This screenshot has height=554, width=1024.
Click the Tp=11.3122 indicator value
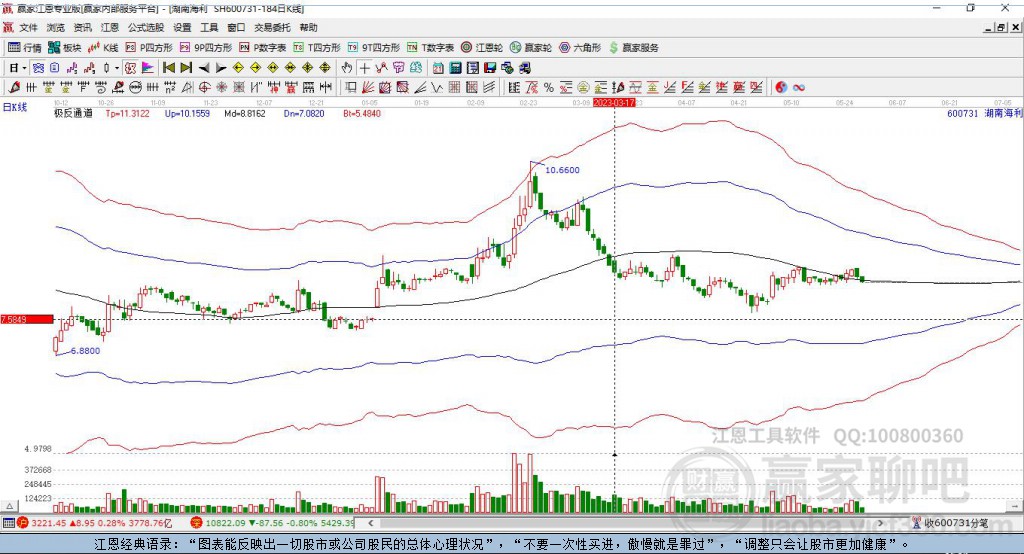pos(127,114)
